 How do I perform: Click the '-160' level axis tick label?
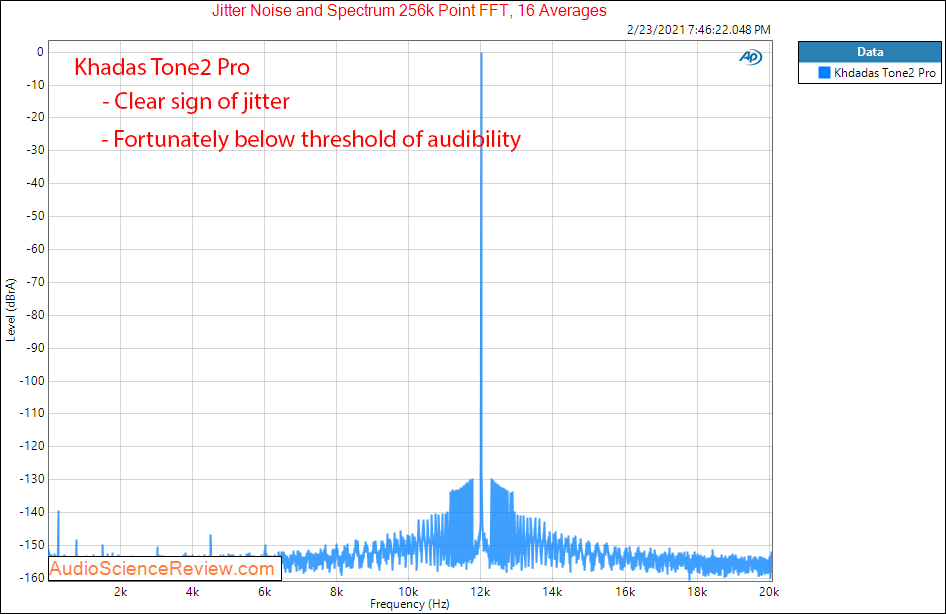33,577
